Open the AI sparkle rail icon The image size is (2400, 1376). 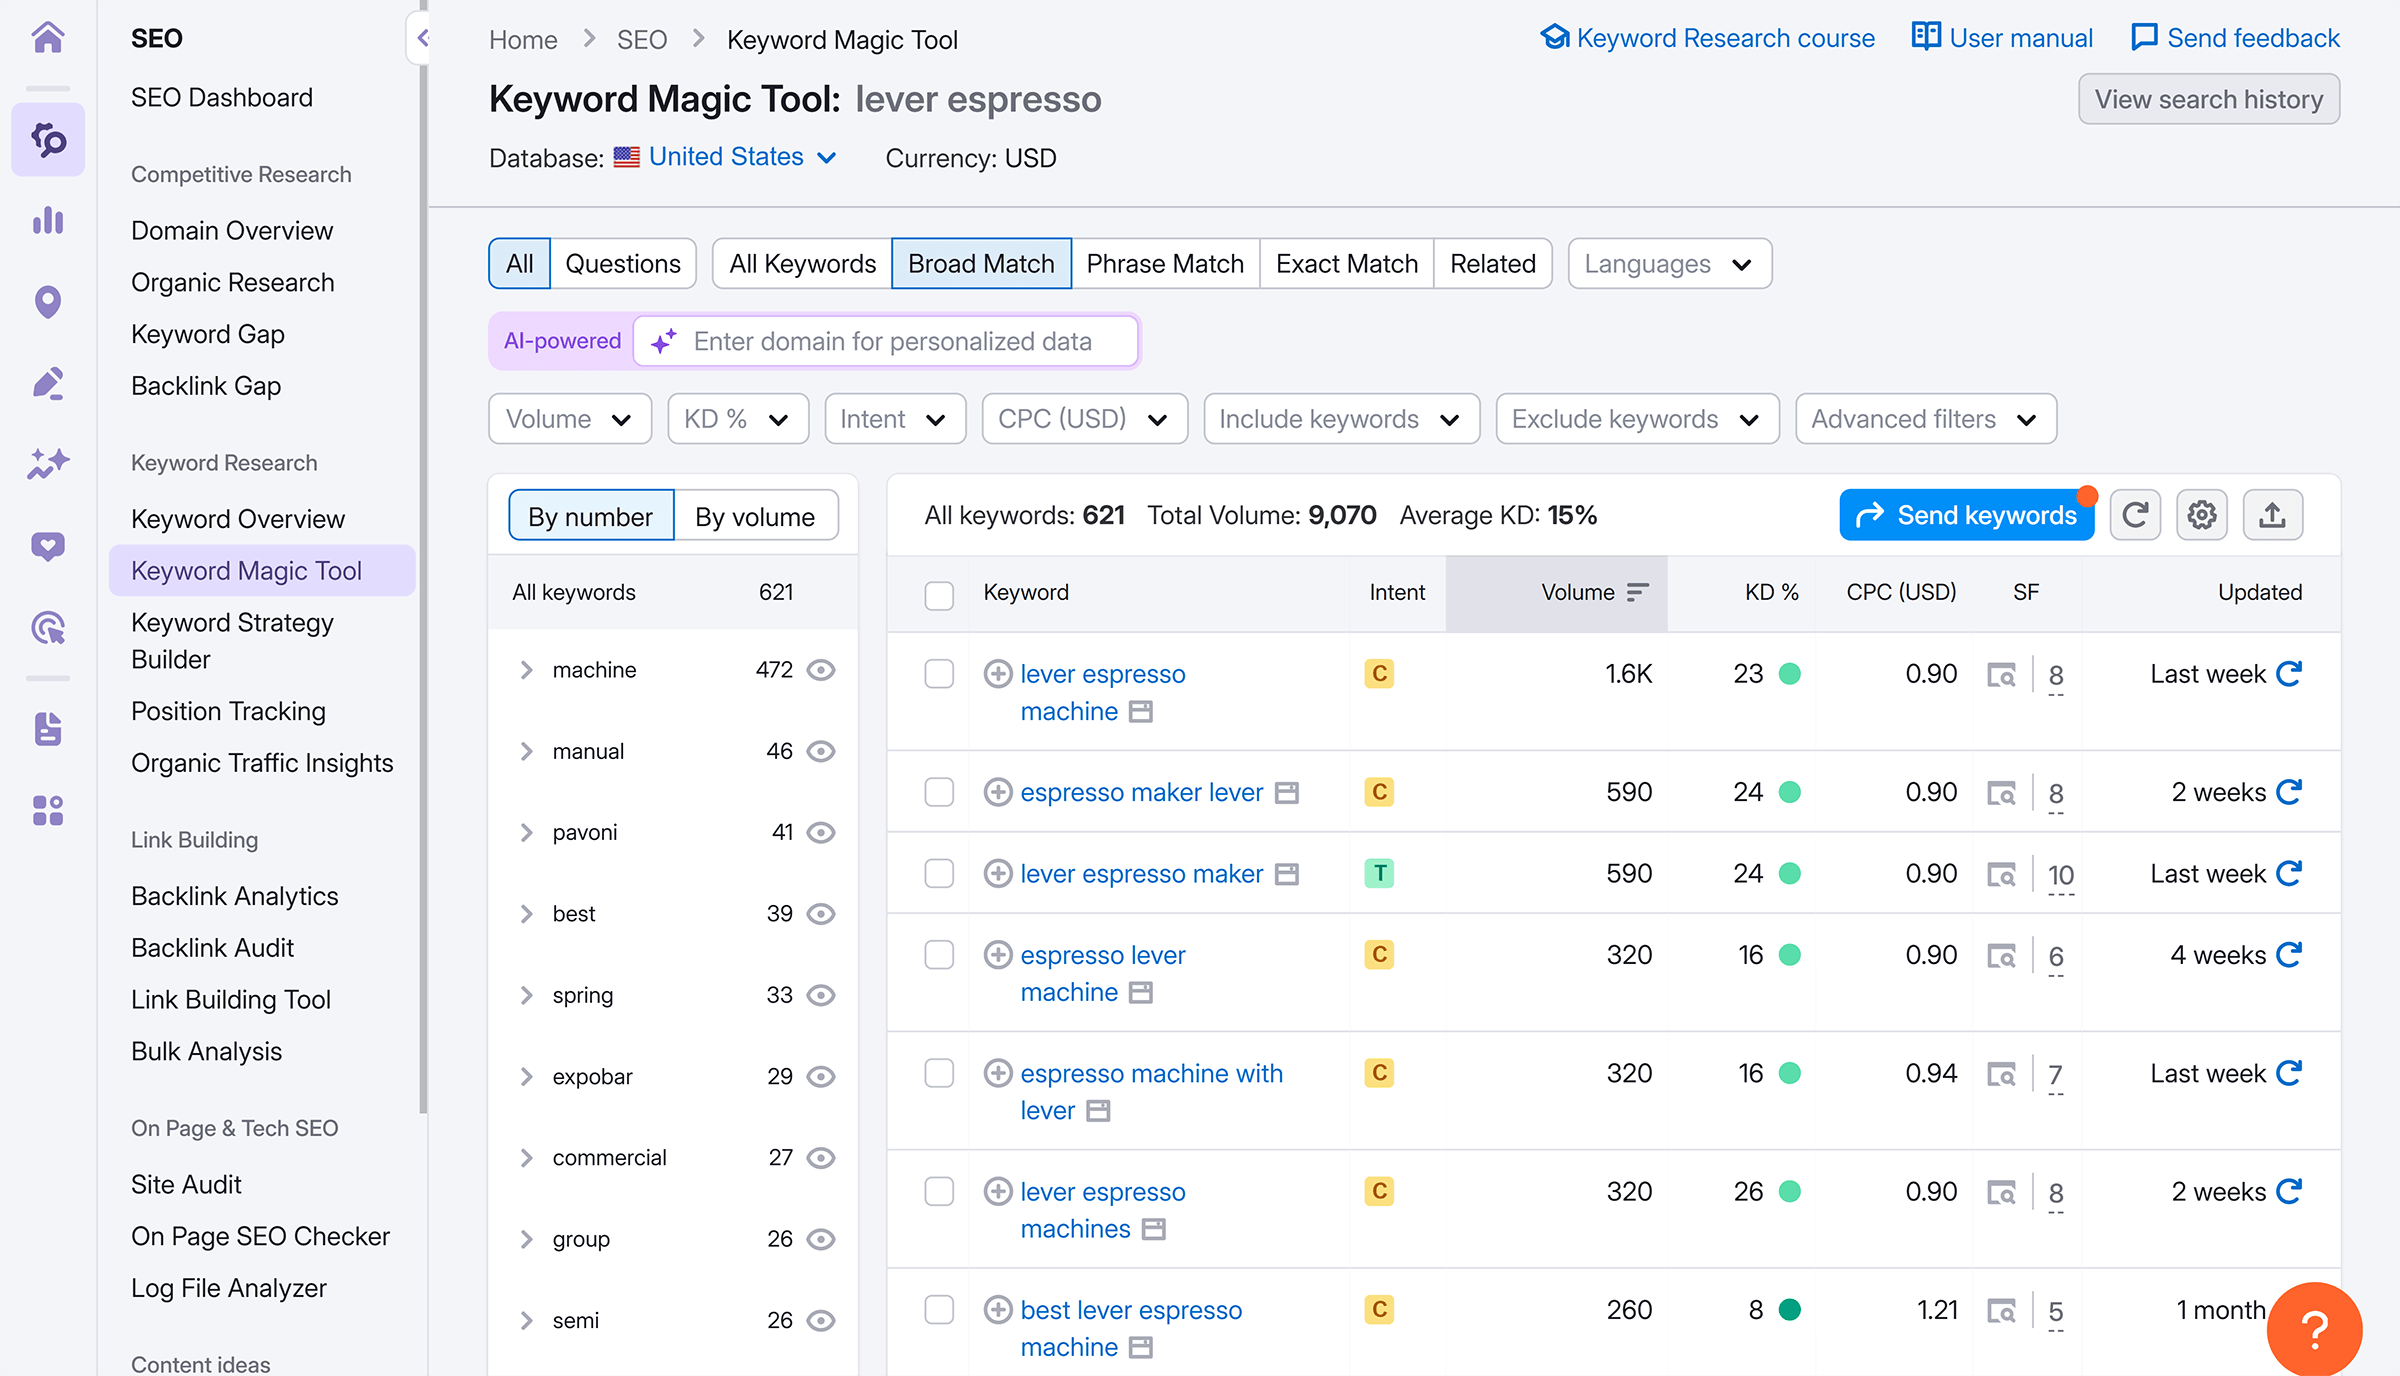point(48,463)
